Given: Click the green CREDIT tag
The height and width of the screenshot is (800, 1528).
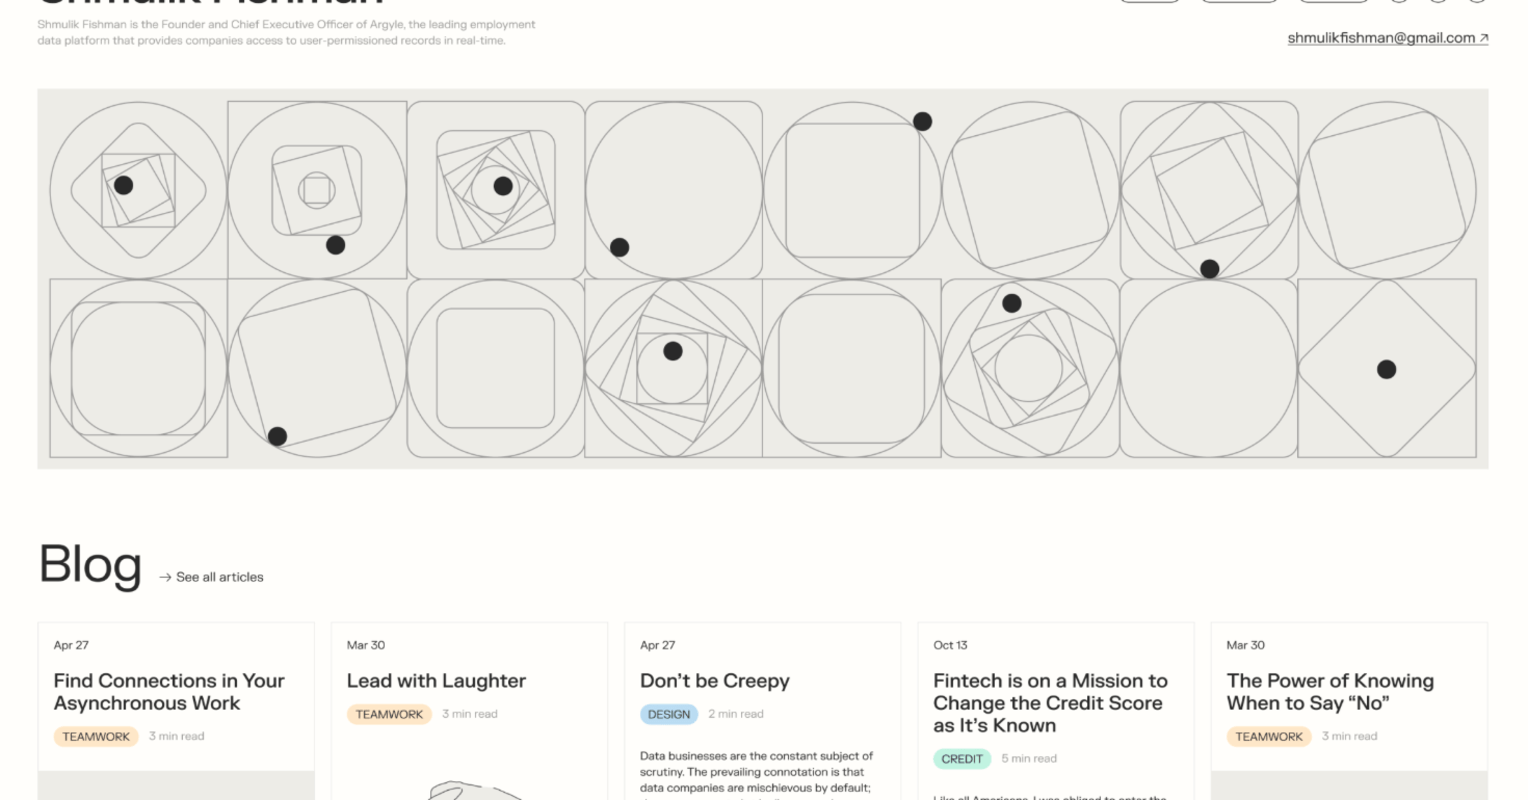Looking at the screenshot, I should point(962,759).
